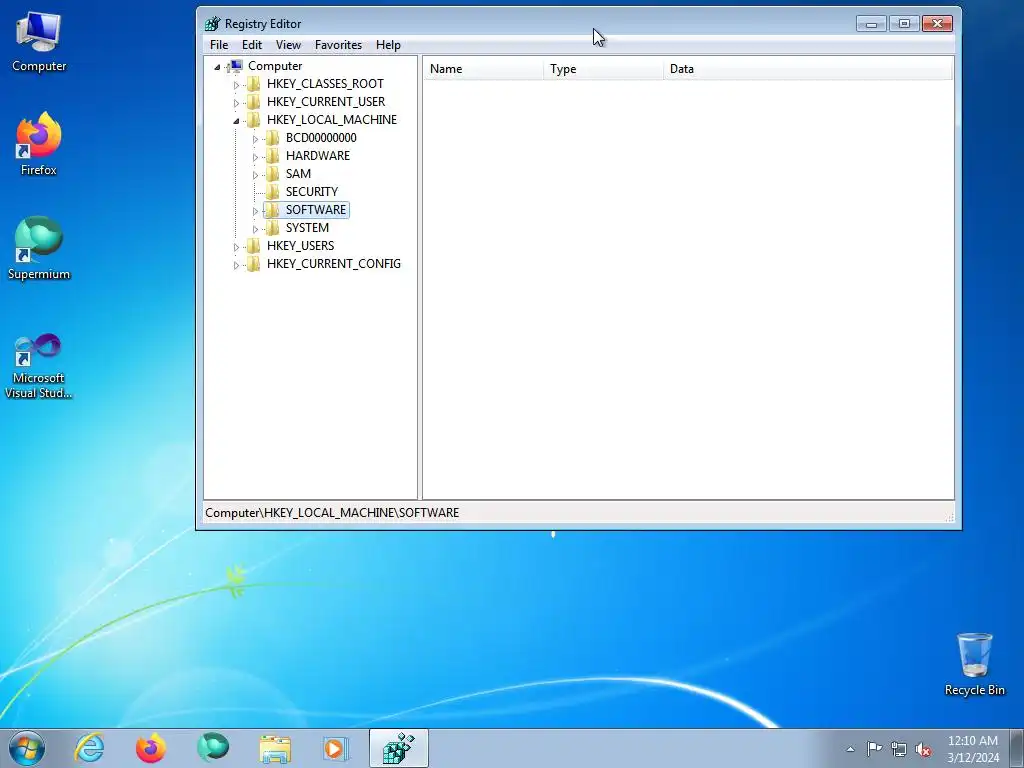Open the taskbar clock showing 12:10 AM
1024x768 pixels.
click(x=973, y=749)
